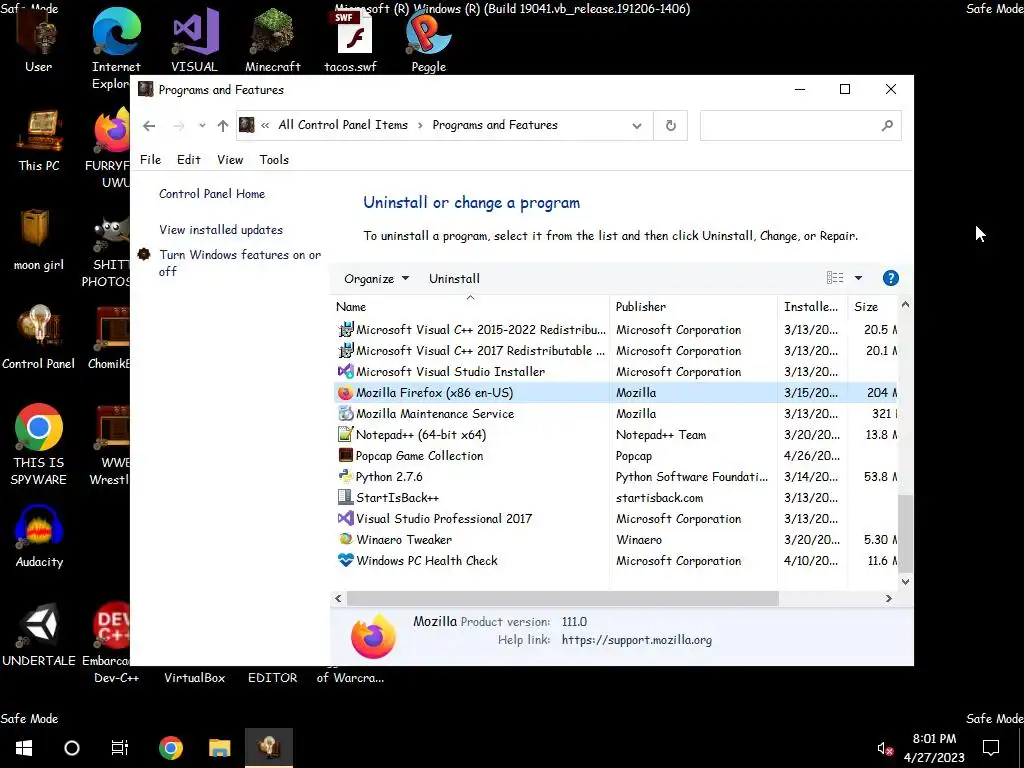Open Audacity from the desktop
The width and height of the screenshot is (1024, 768).
[x=39, y=536]
